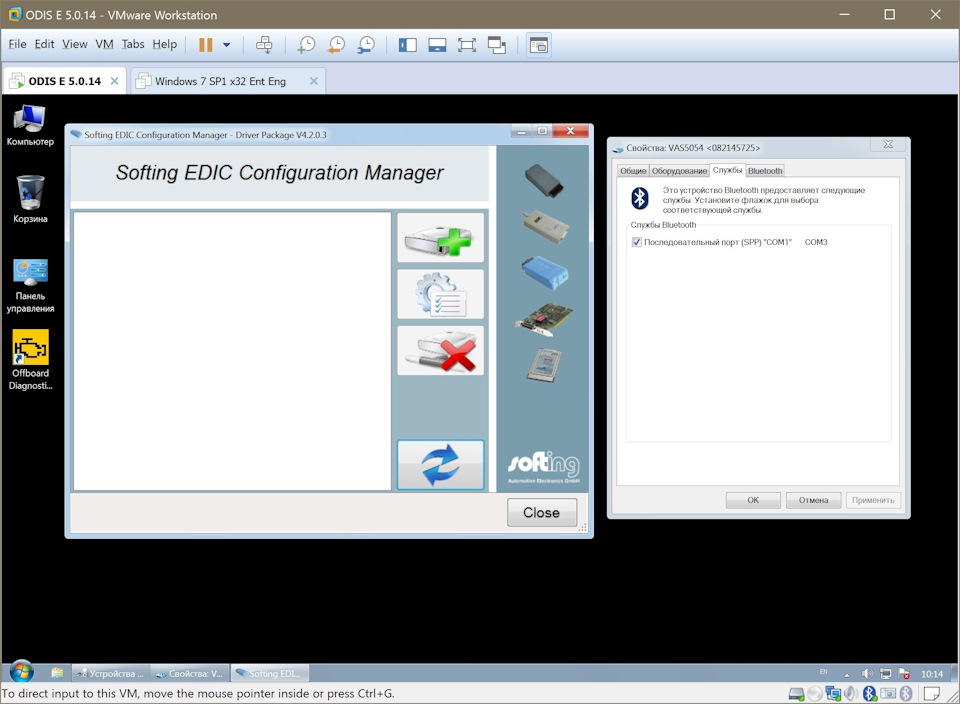Open the View menu

[75, 44]
